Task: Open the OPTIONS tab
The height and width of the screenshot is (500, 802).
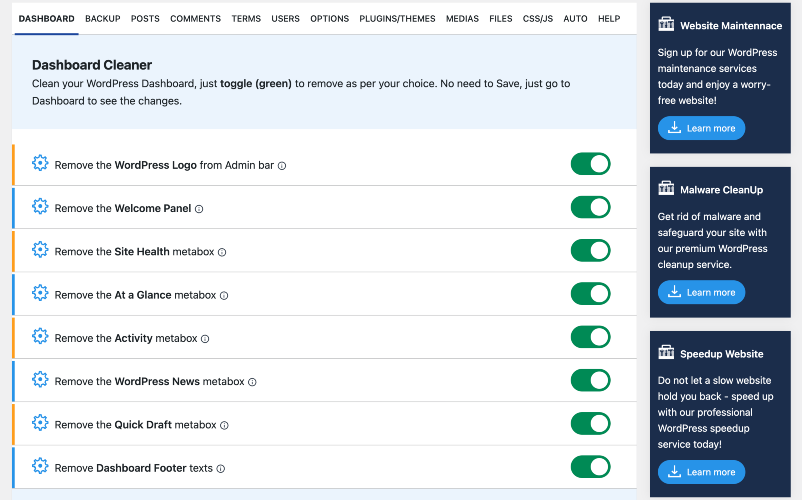Action: pyautogui.click(x=329, y=19)
